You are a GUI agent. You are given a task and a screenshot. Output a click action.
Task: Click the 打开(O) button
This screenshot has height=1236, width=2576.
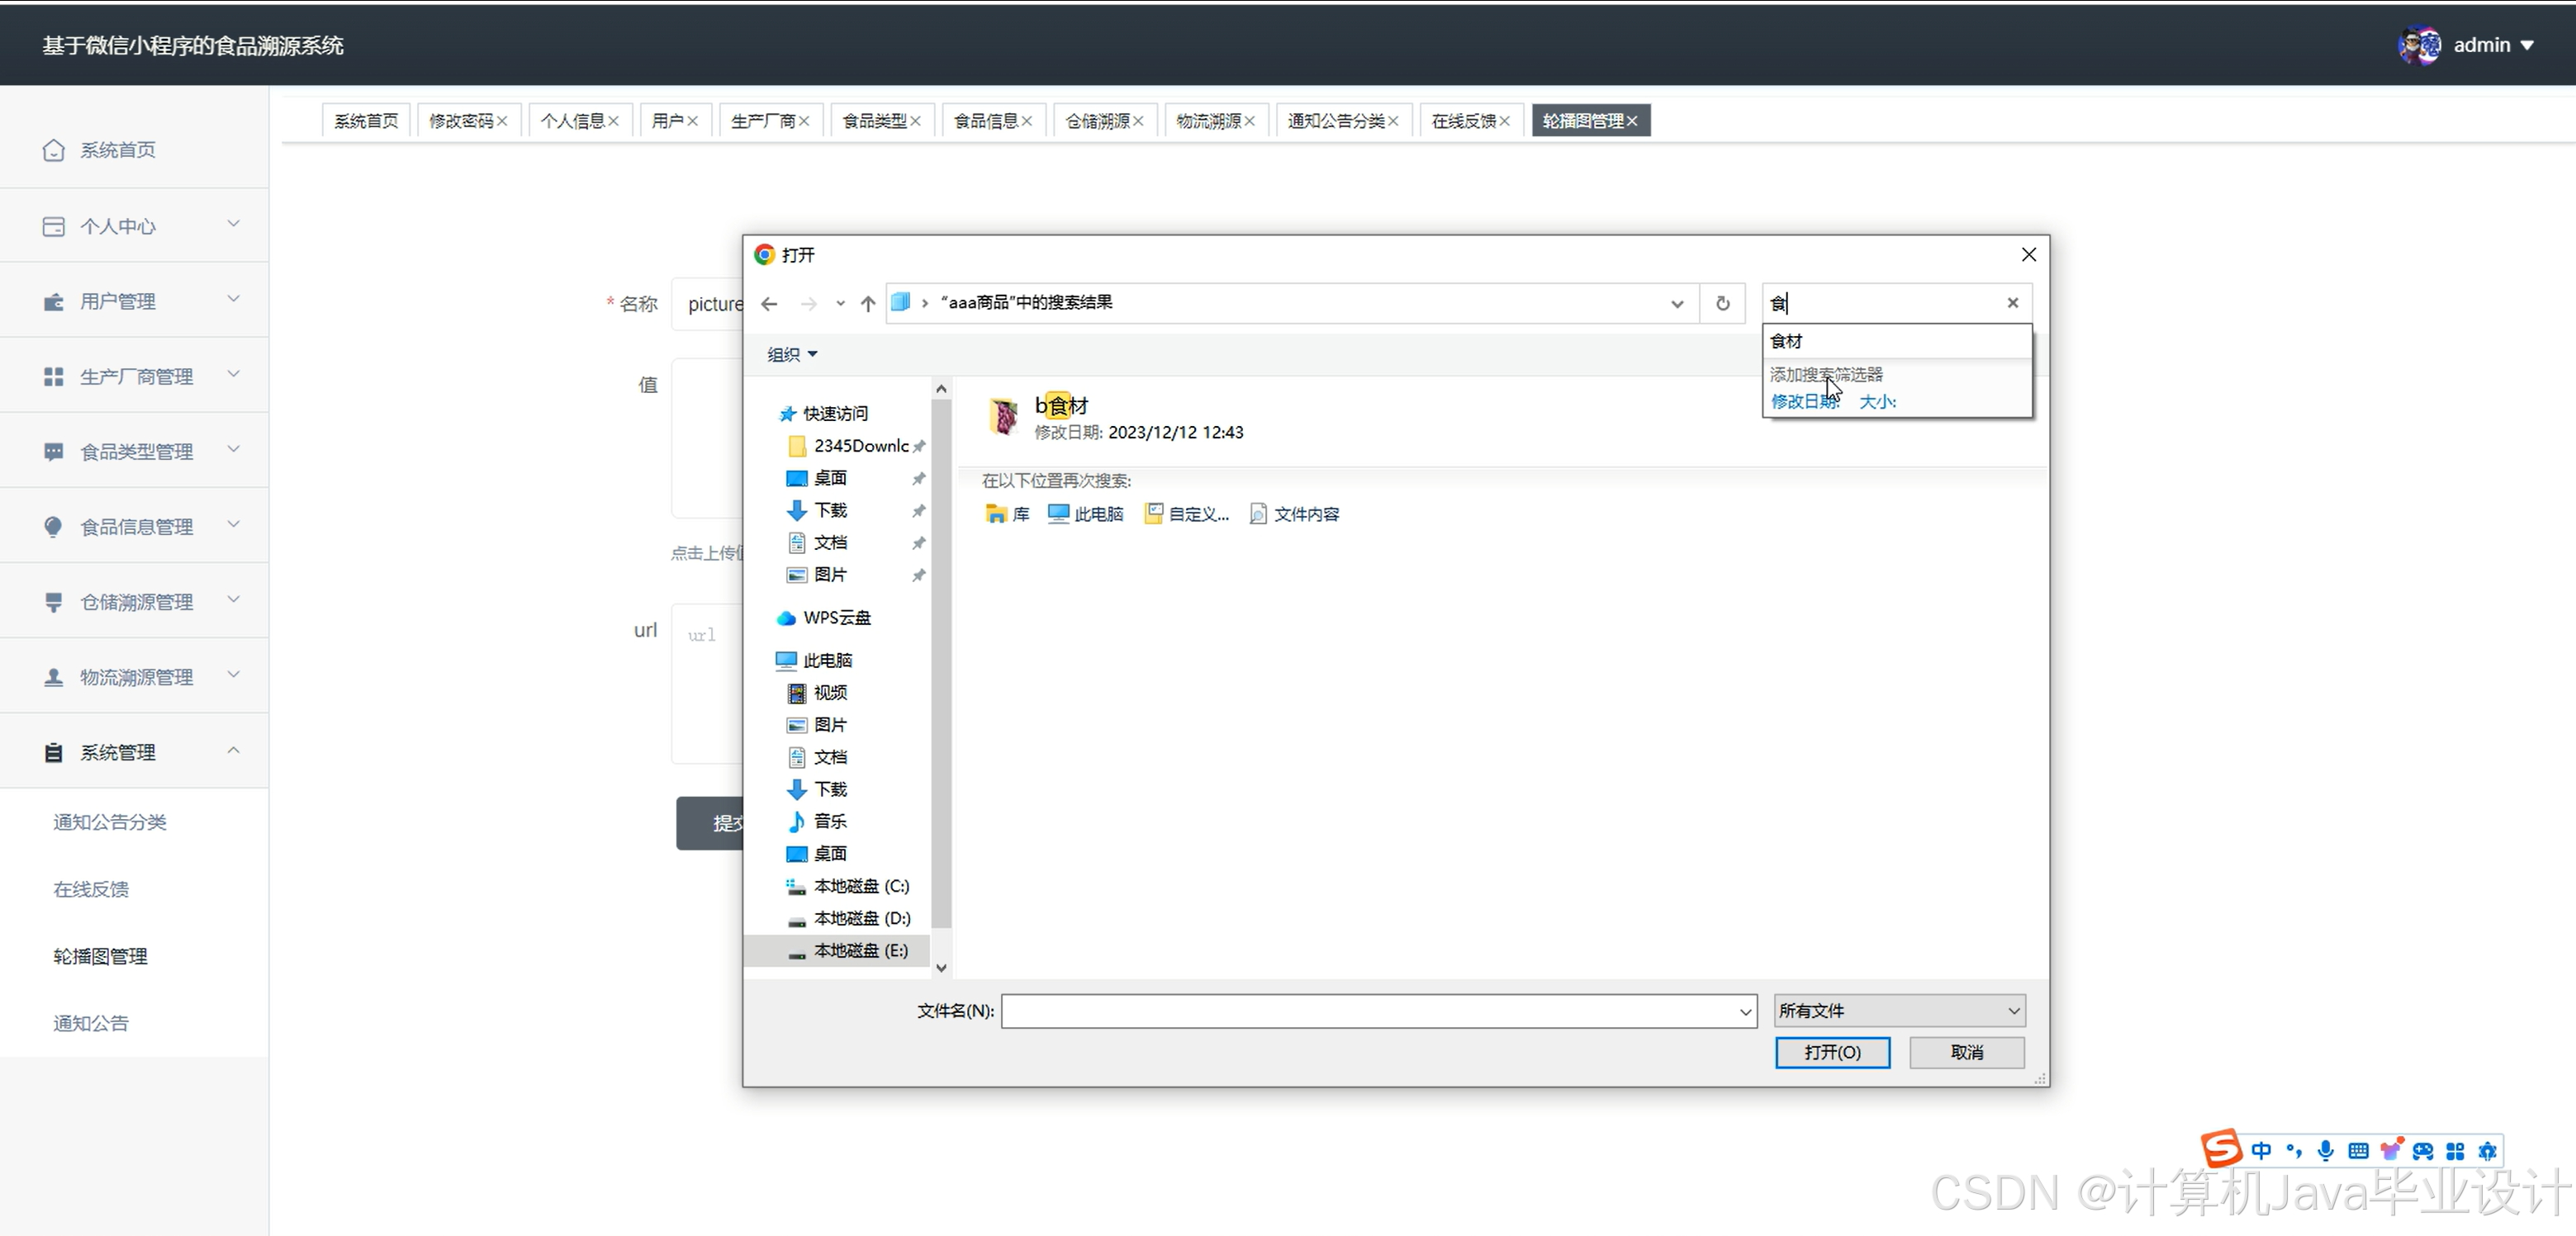tap(1831, 1052)
